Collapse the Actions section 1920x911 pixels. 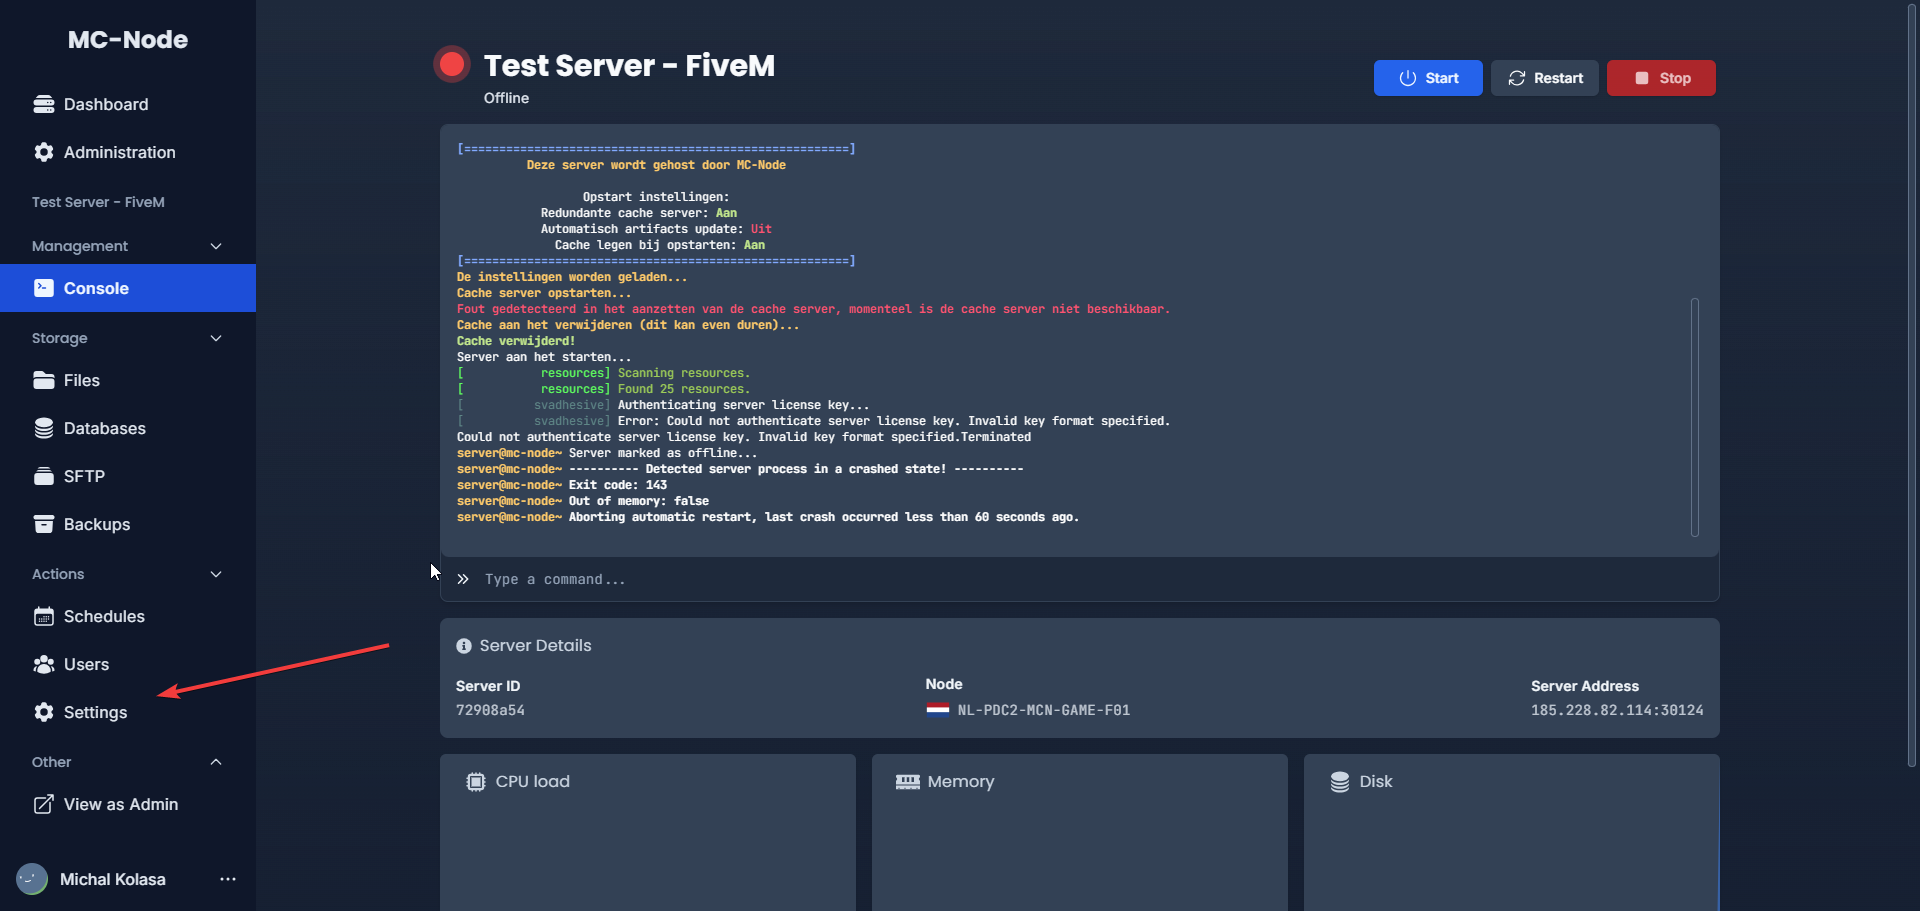coord(216,574)
